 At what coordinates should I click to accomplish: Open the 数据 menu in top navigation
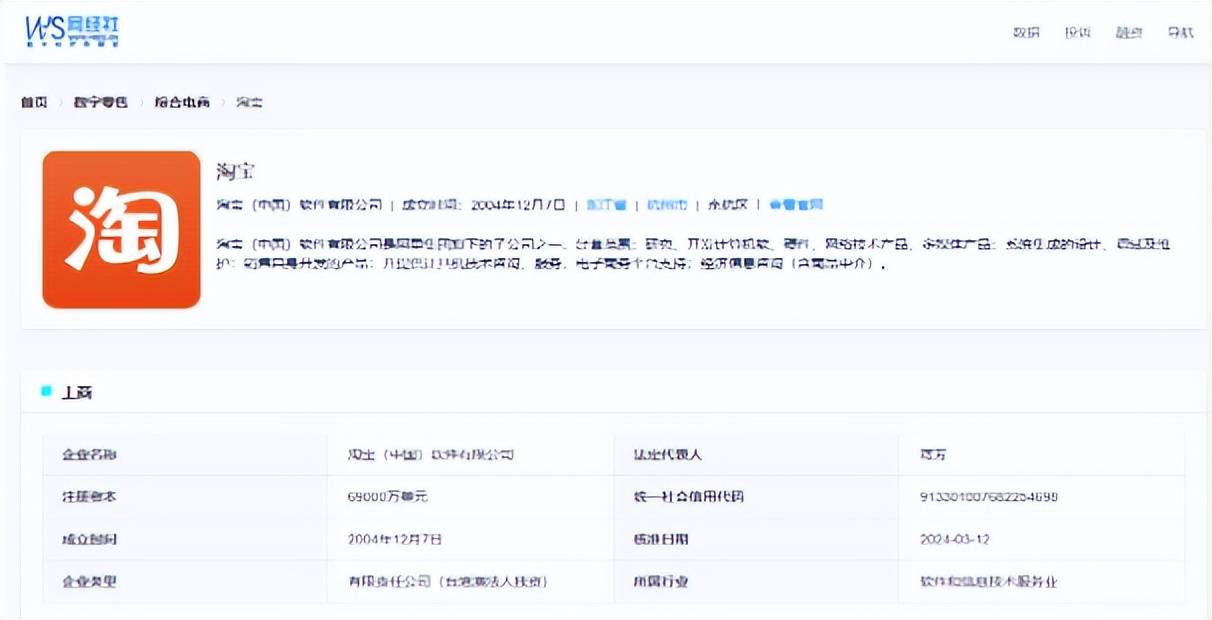pos(1026,32)
